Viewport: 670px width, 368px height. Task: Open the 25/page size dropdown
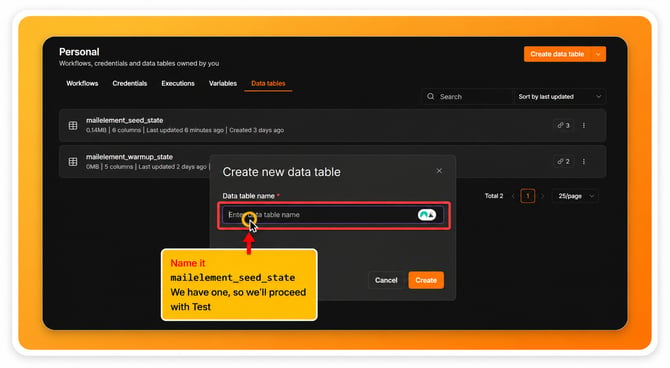pos(576,196)
